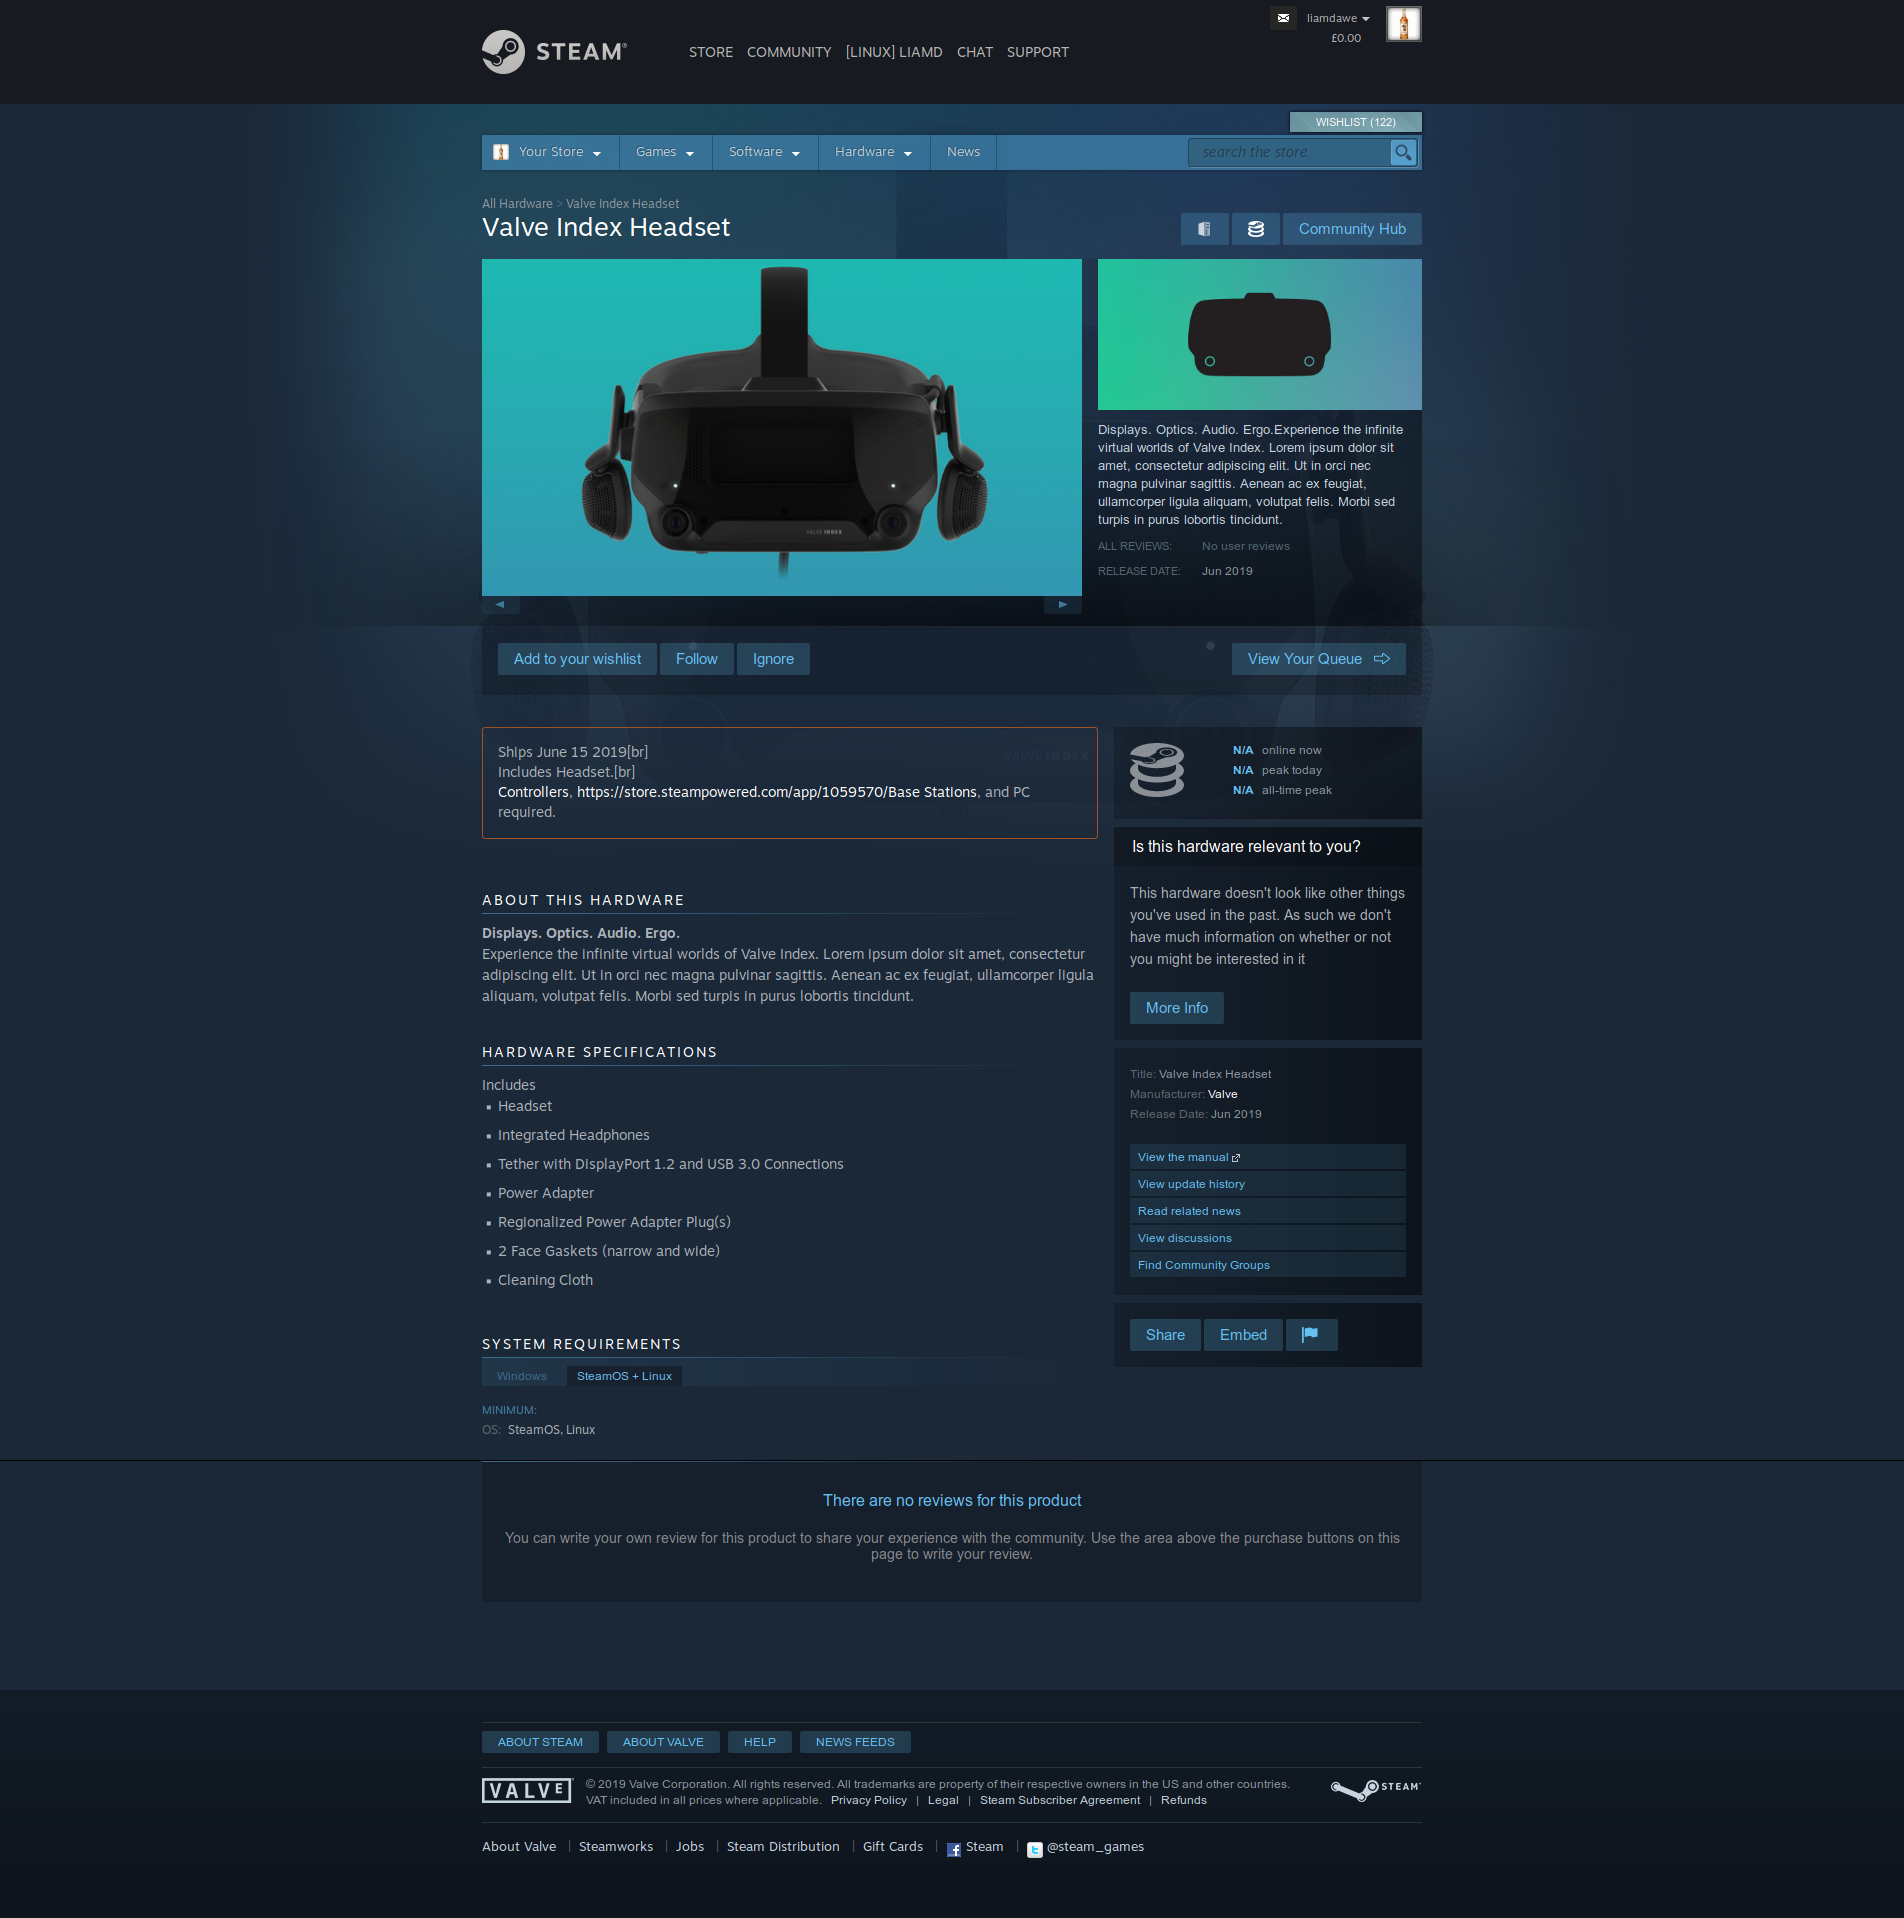Open Steam Subscriber Agreement link
The height and width of the screenshot is (1918, 1904).
click(1060, 1800)
